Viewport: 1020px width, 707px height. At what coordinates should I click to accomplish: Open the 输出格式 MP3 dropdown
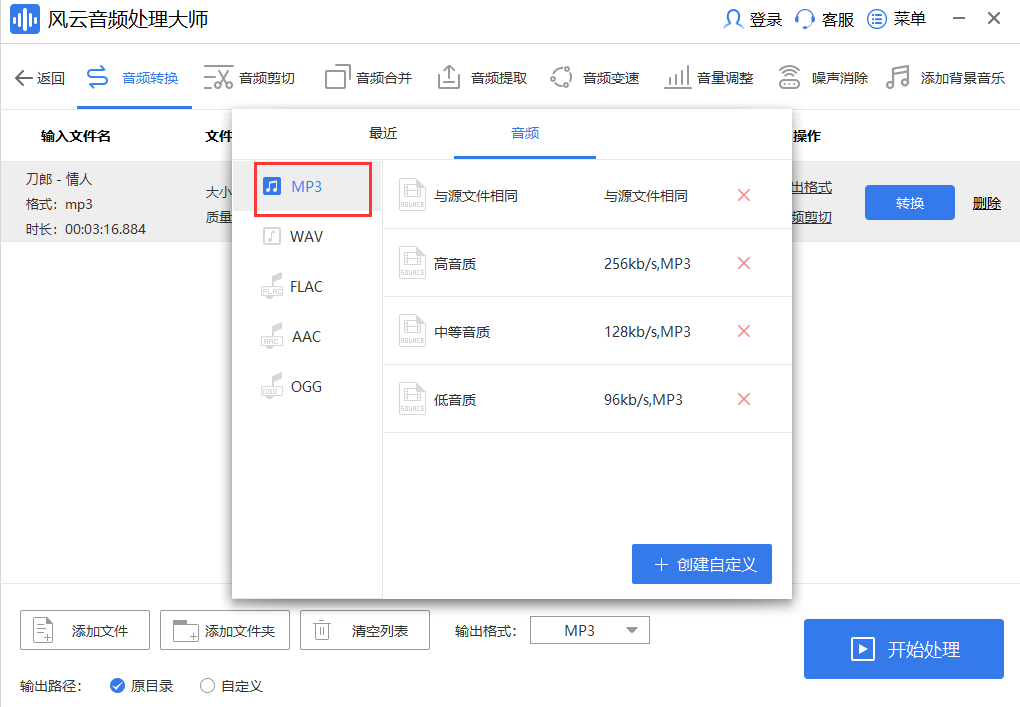click(x=590, y=630)
